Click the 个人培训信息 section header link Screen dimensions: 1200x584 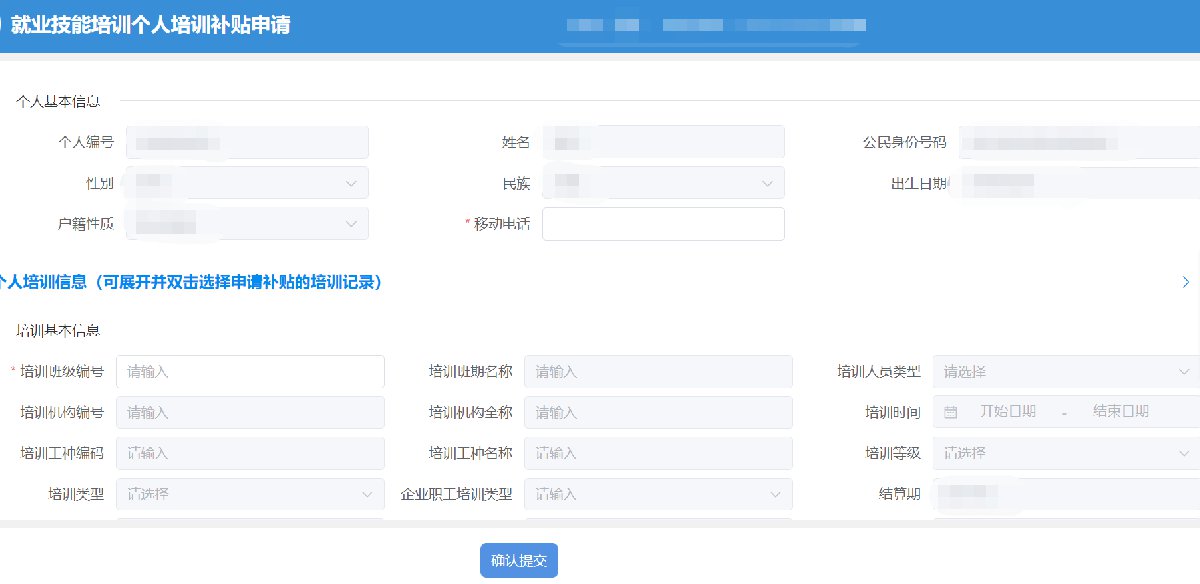pyautogui.click(x=190, y=282)
